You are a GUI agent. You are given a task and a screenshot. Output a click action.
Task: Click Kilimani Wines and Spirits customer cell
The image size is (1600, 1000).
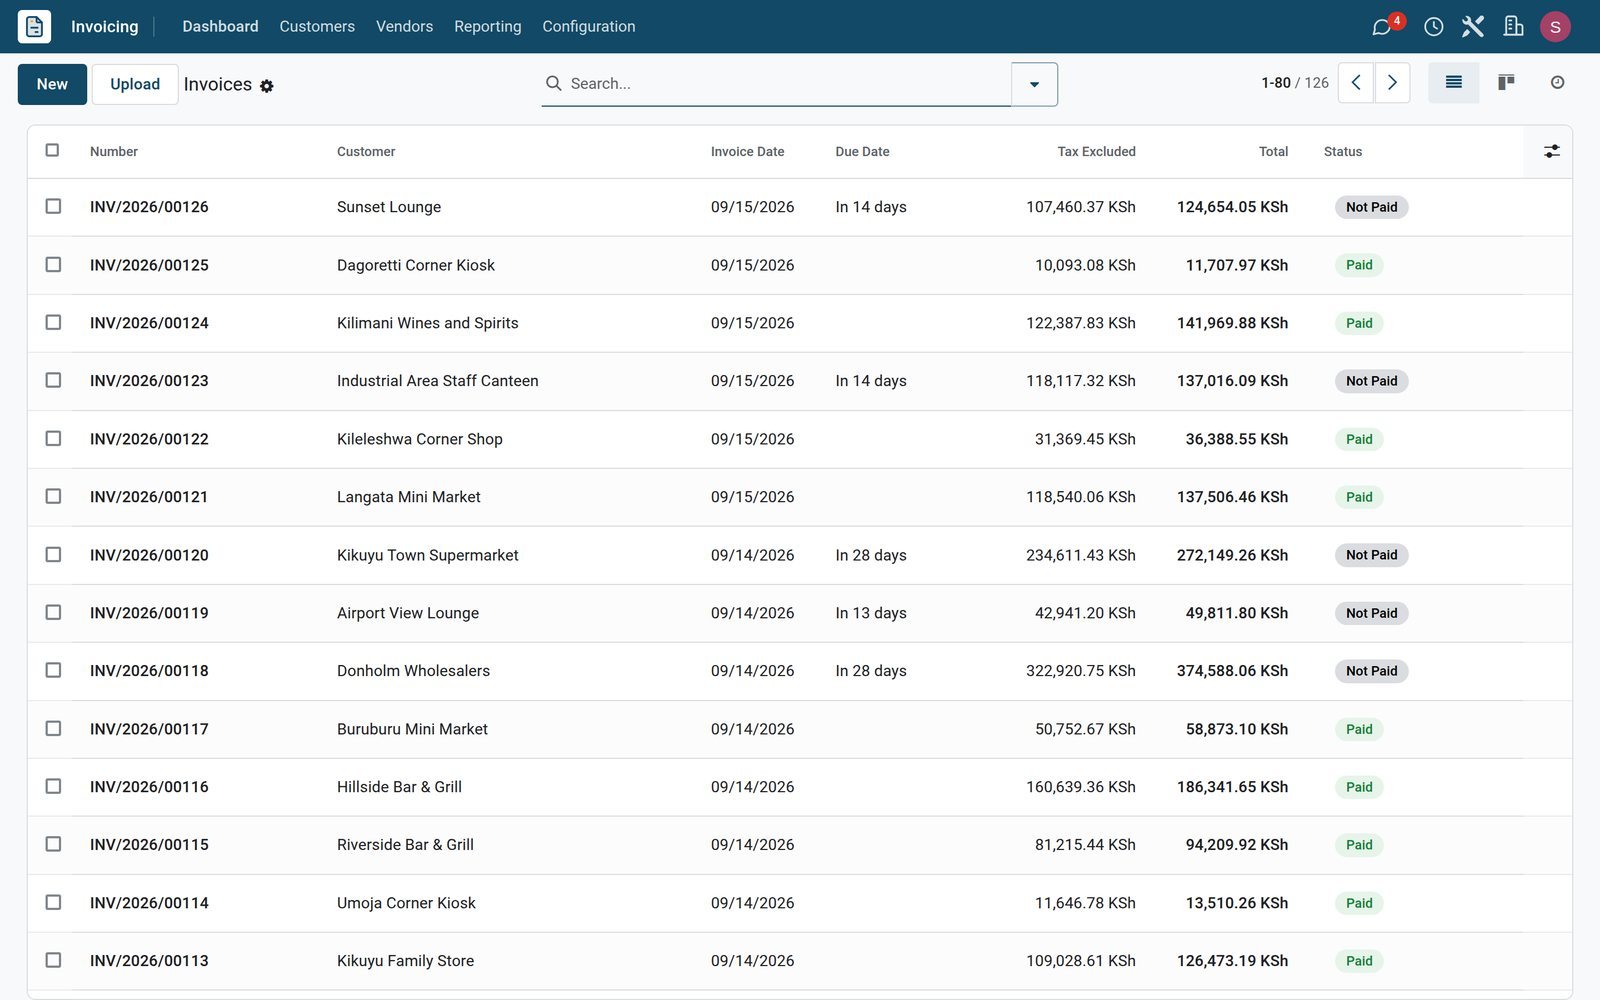point(428,323)
